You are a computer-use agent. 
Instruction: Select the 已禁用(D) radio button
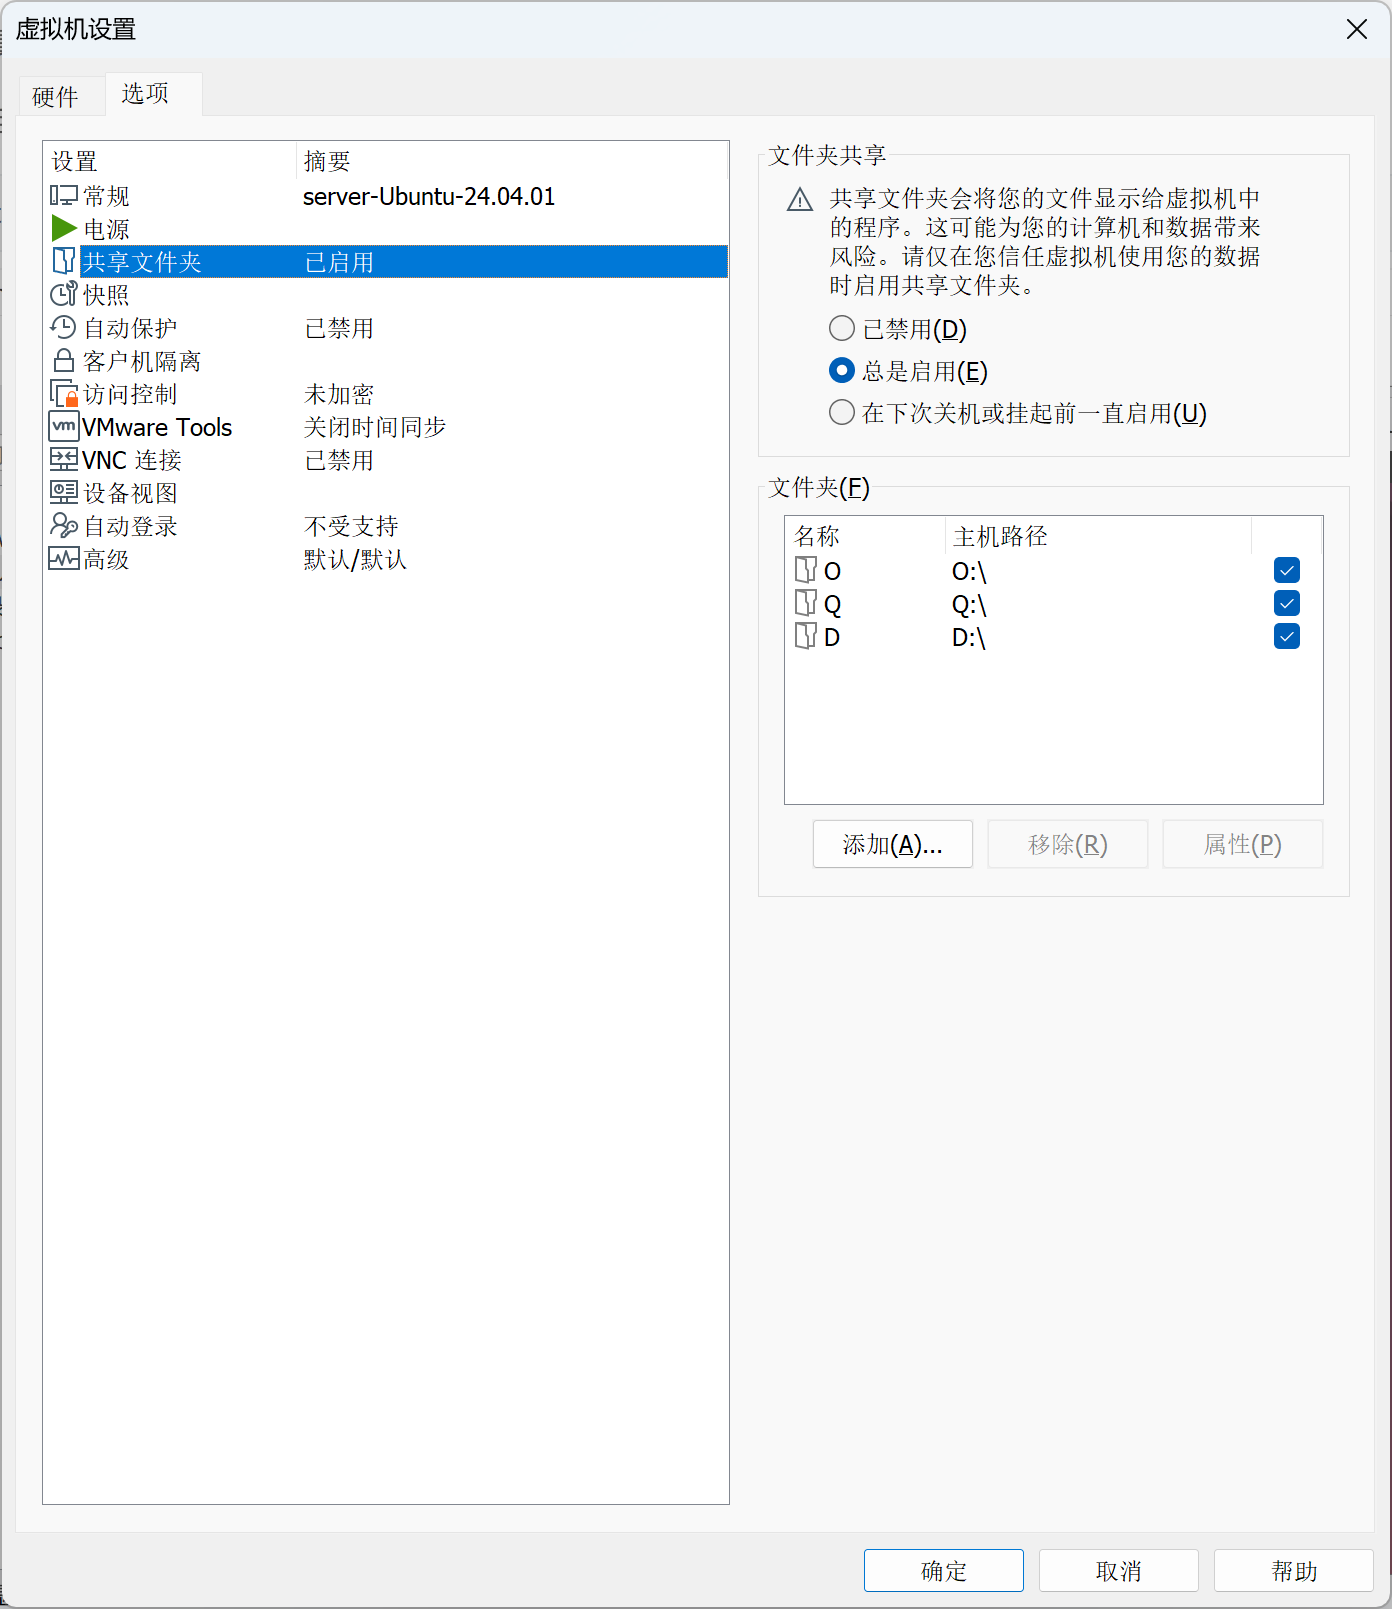[842, 329]
